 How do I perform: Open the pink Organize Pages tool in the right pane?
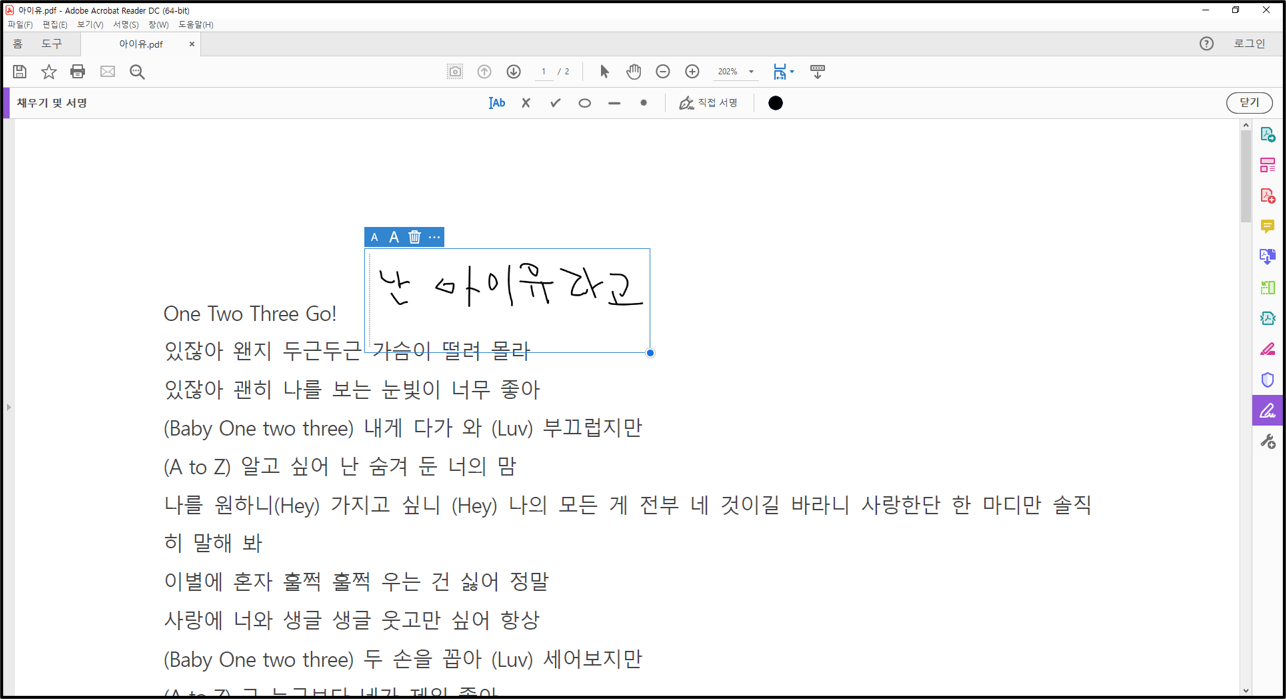[1267, 165]
